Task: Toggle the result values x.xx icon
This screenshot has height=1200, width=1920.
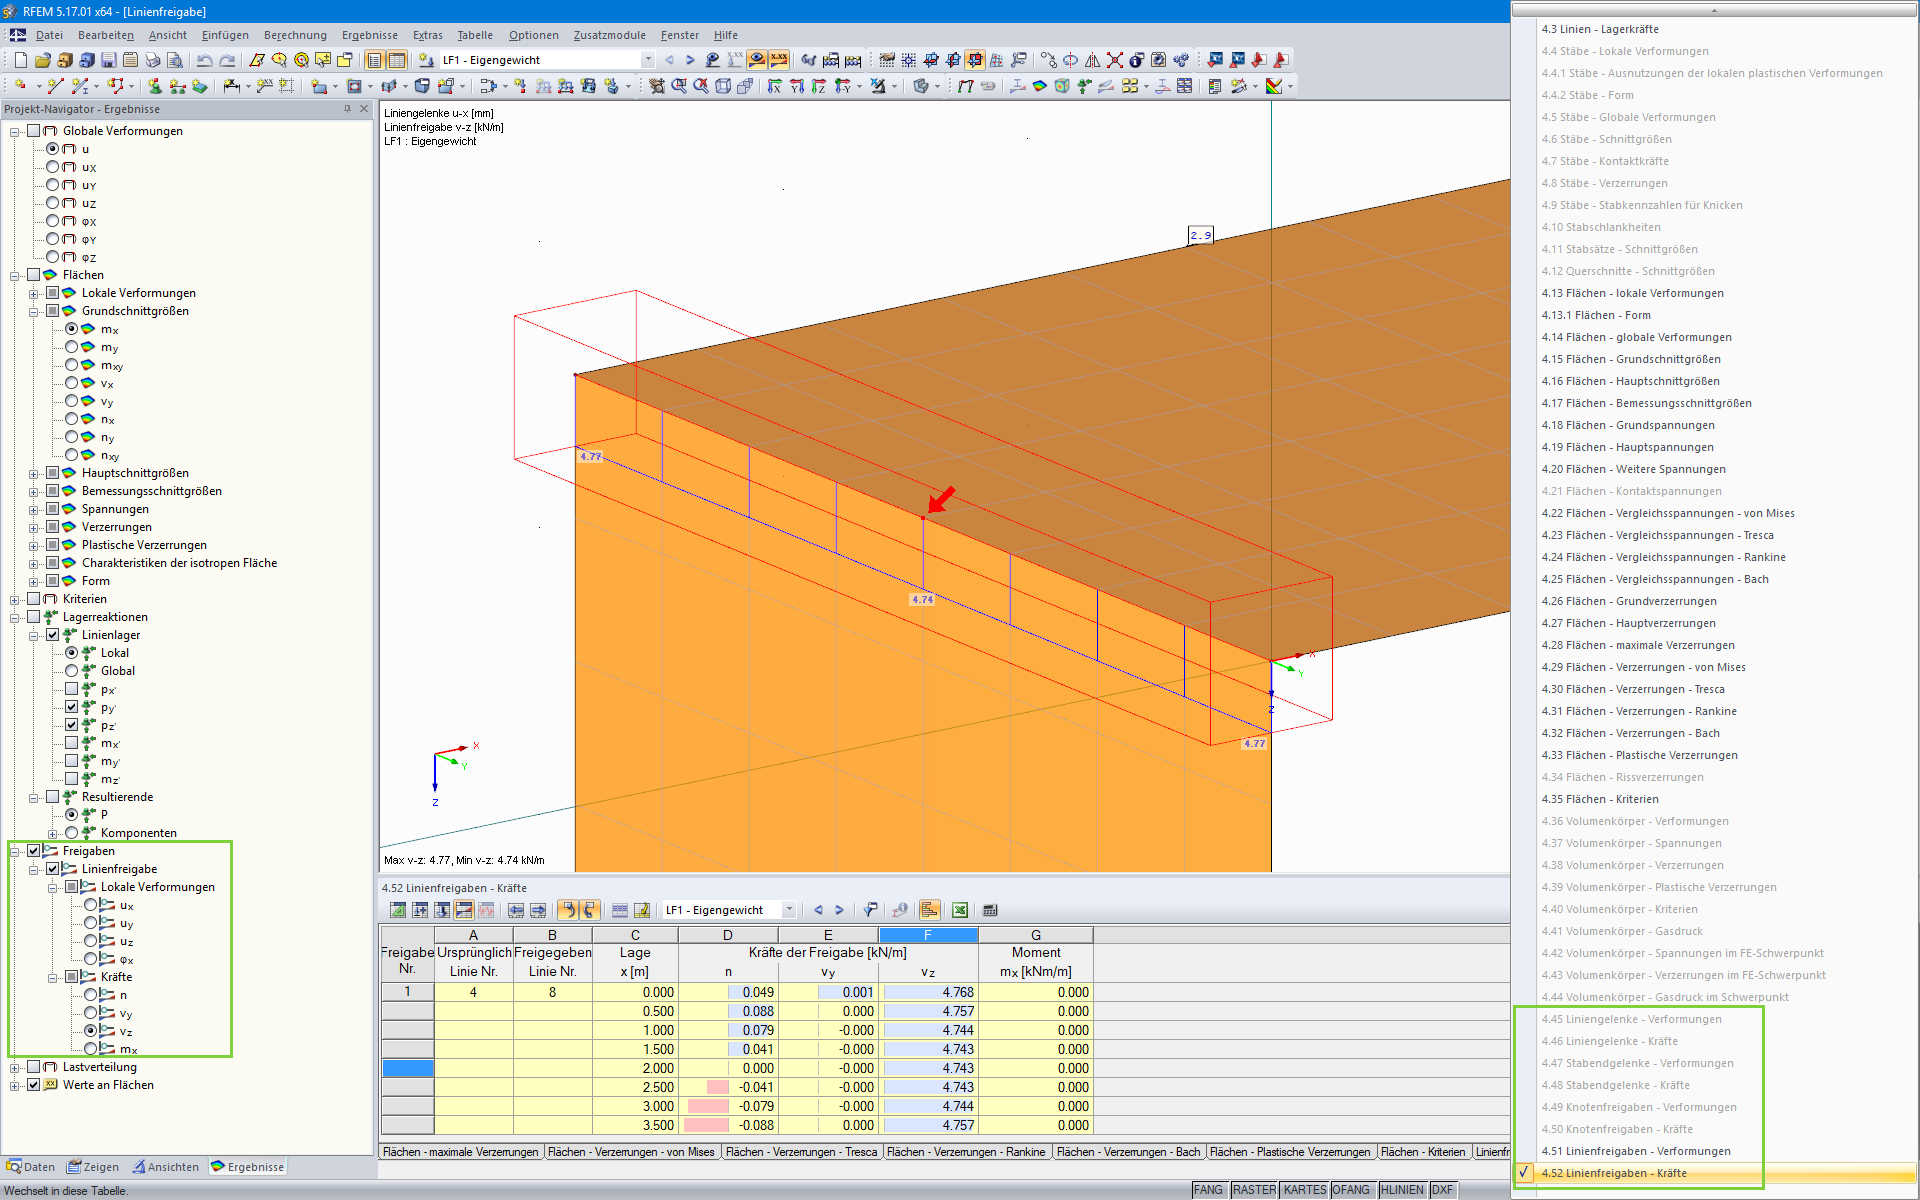Action: pos(779,60)
